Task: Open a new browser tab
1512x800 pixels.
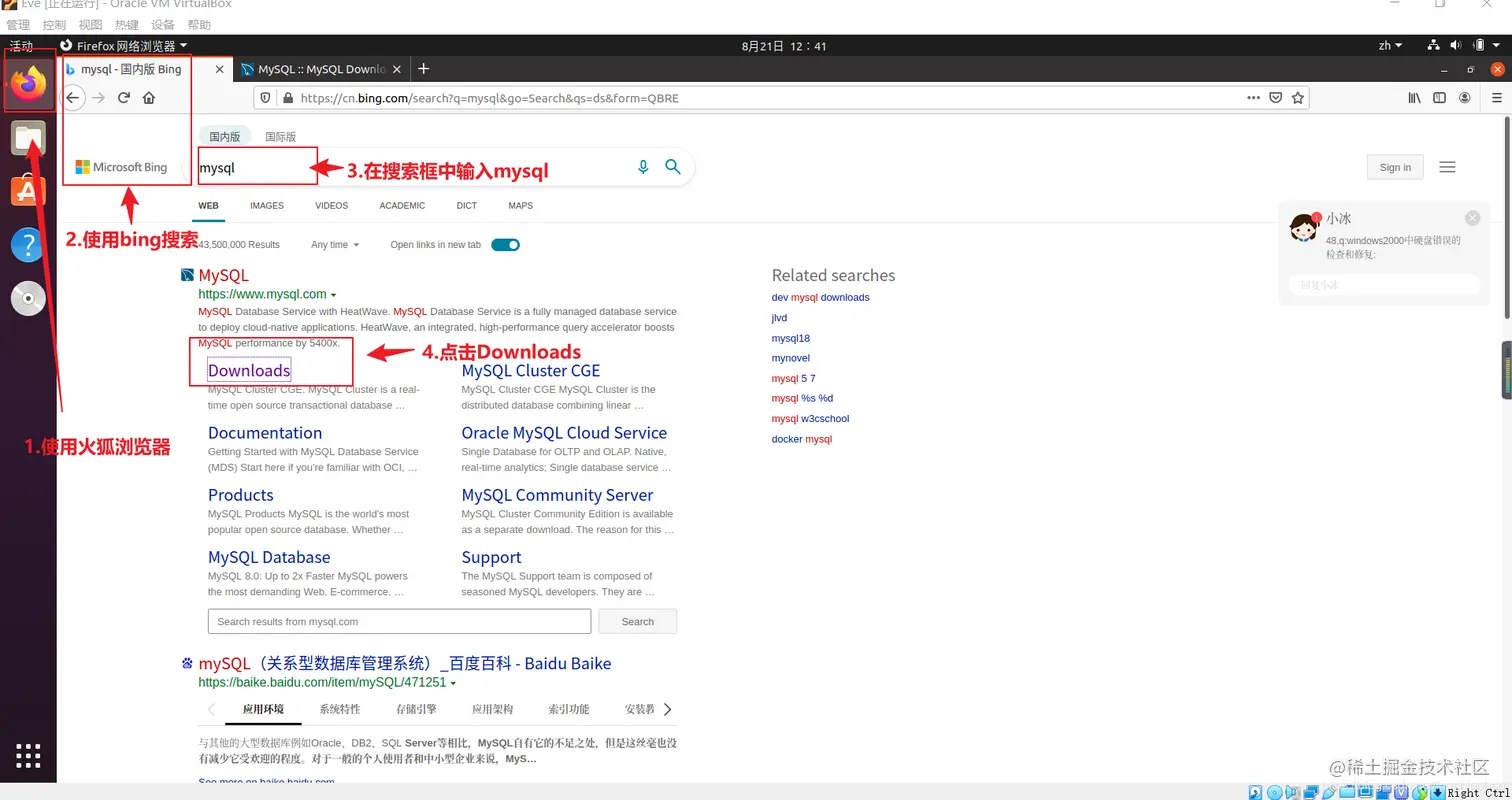Action: [424, 69]
